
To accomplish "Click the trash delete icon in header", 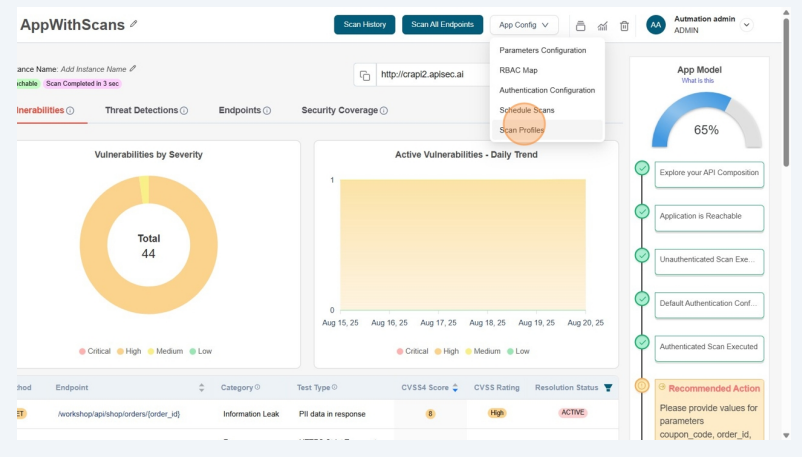I will coord(624,26).
